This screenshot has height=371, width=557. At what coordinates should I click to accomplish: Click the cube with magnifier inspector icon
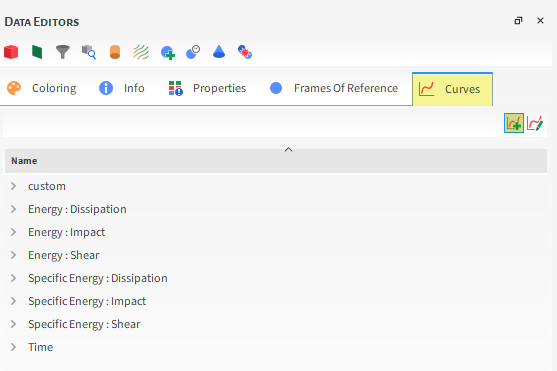coord(89,52)
